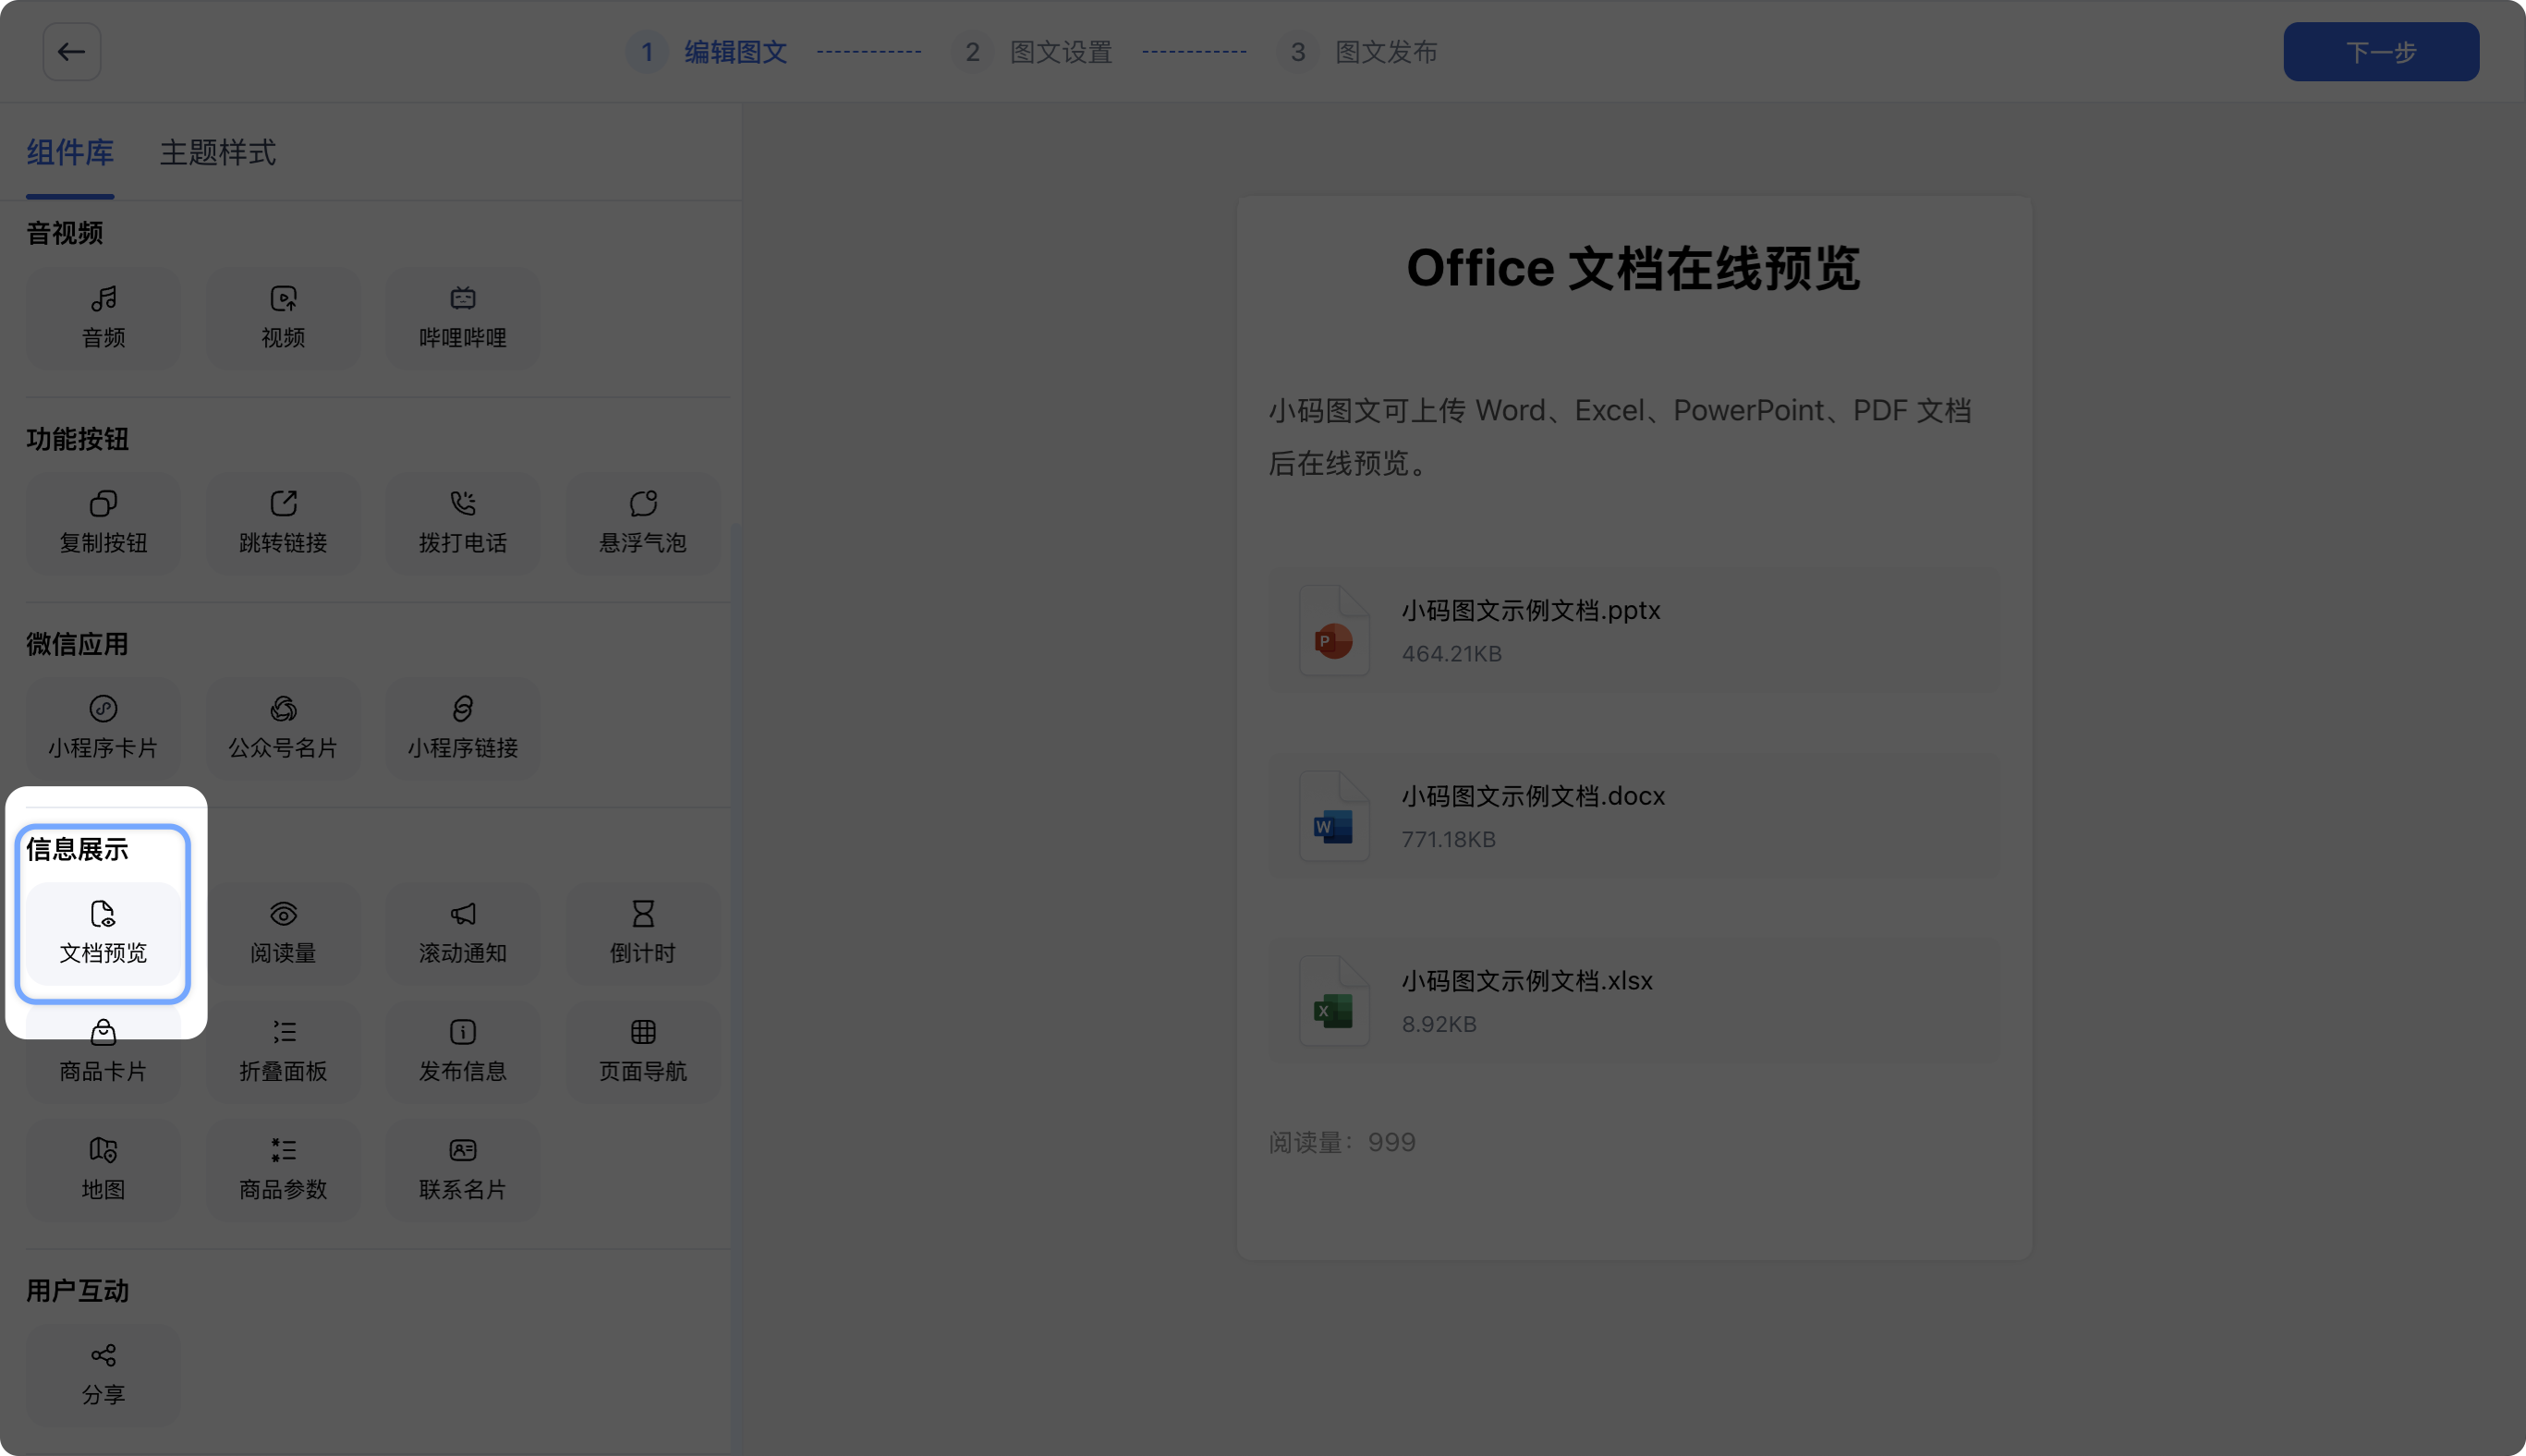Click the 用户互动 section heading
Screen dimensions: 2526x1456
click(77, 1291)
